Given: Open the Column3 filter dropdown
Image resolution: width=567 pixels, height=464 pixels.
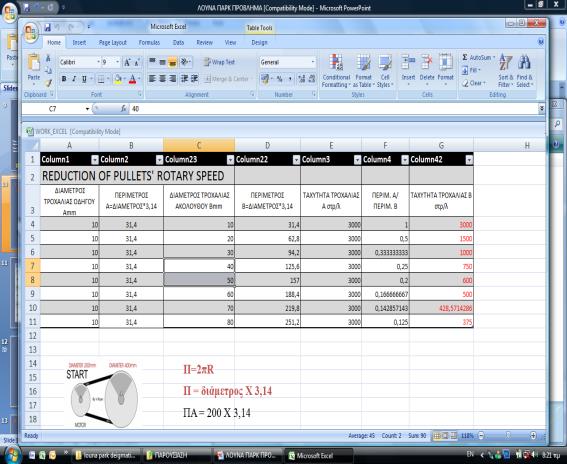Looking at the screenshot, I should (x=357, y=159).
